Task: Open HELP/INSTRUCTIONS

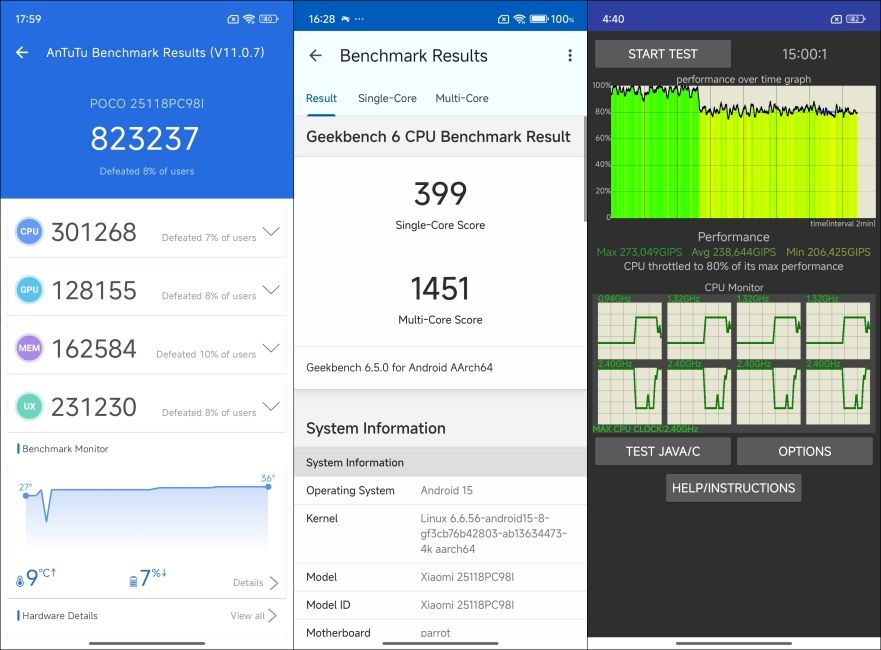Action: click(733, 488)
